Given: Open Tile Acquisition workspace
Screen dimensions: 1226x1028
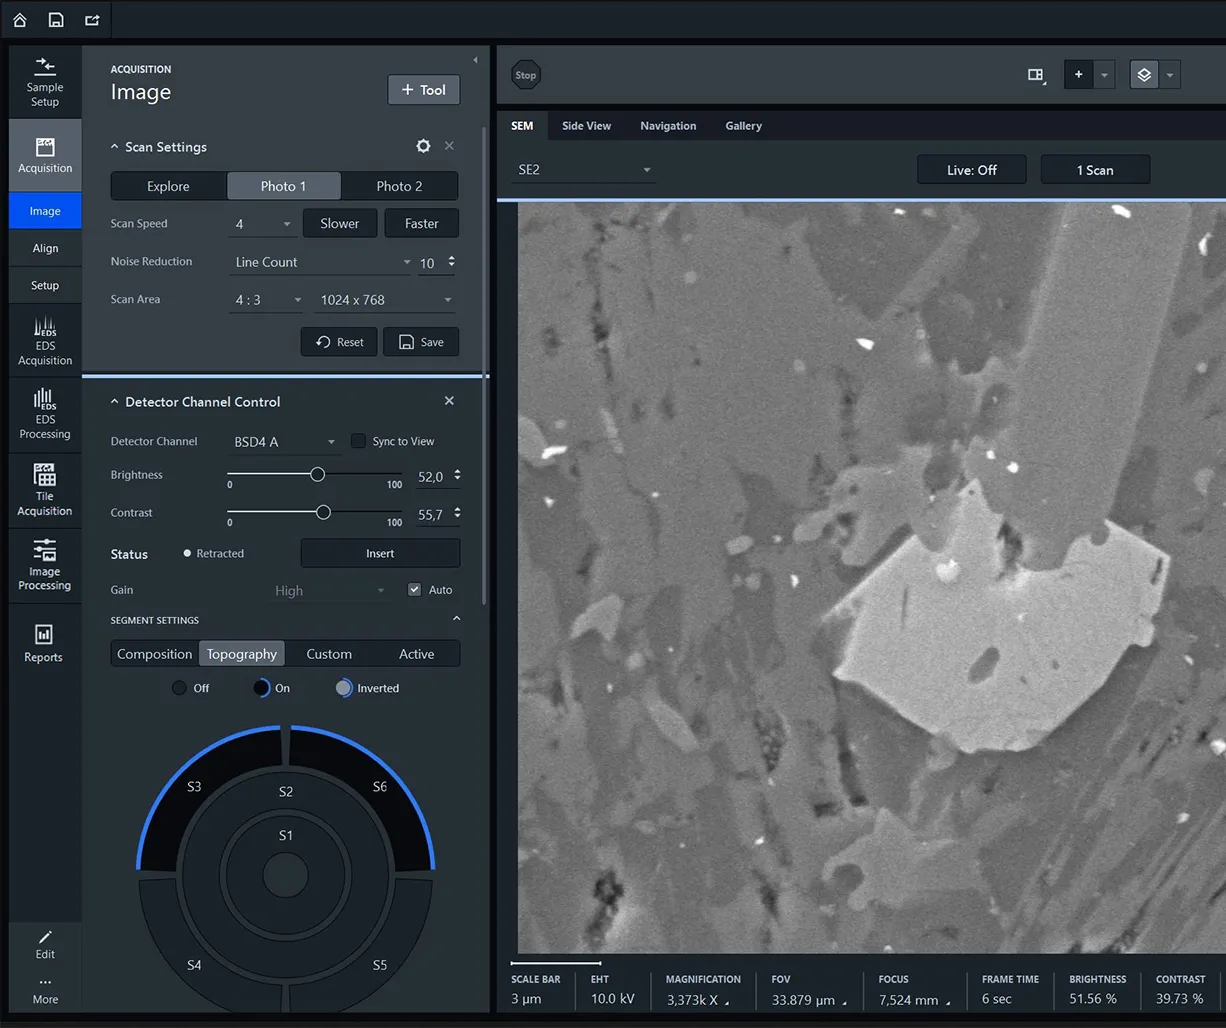Looking at the screenshot, I should pos(45,490).
